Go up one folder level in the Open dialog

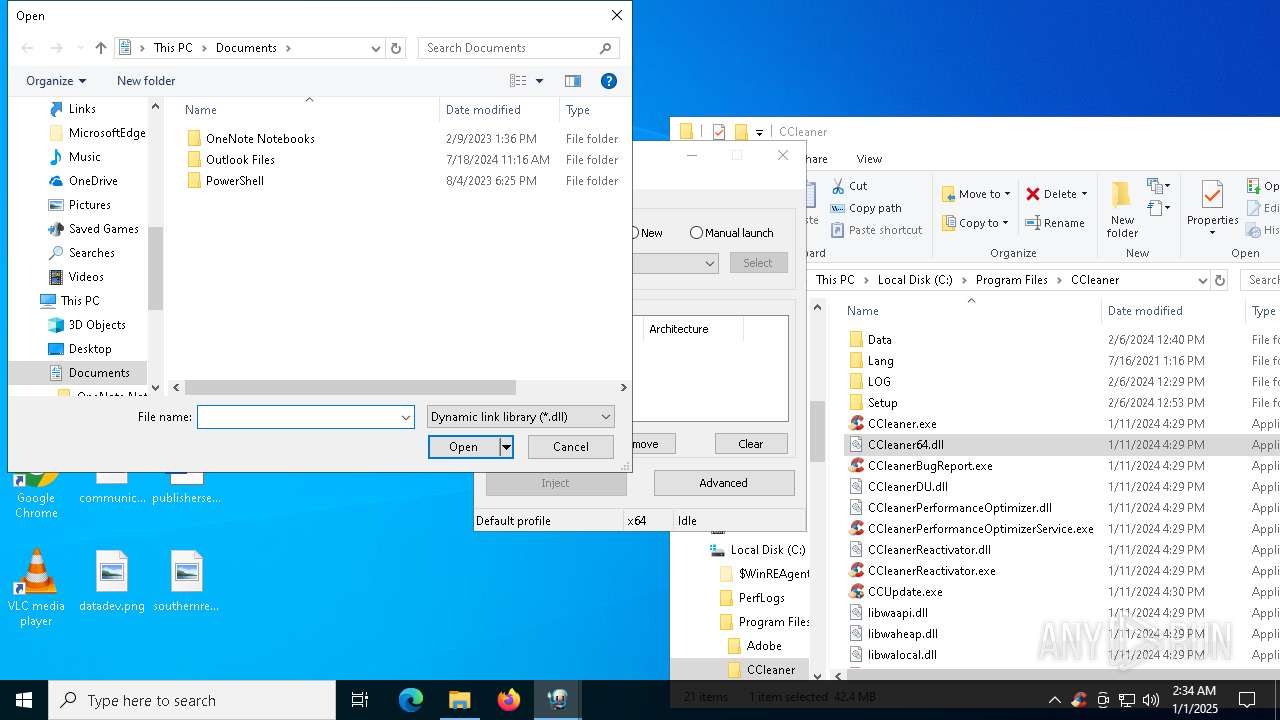(x=100, y=48)
